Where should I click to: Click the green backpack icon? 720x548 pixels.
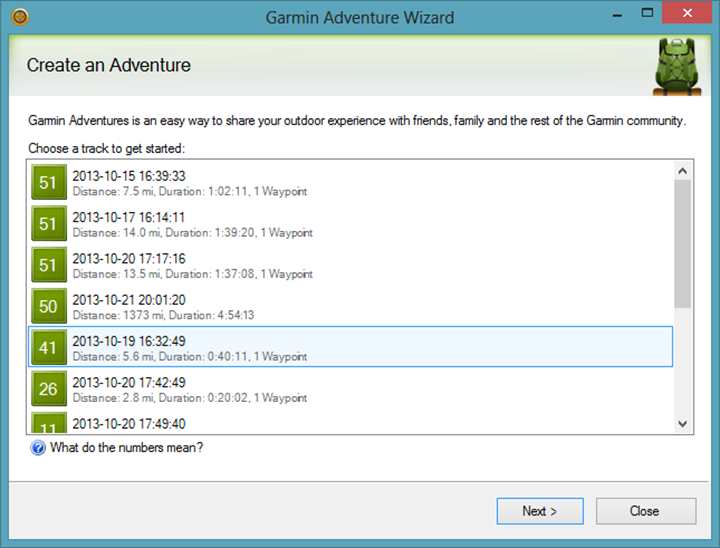(x=677, y=67)
